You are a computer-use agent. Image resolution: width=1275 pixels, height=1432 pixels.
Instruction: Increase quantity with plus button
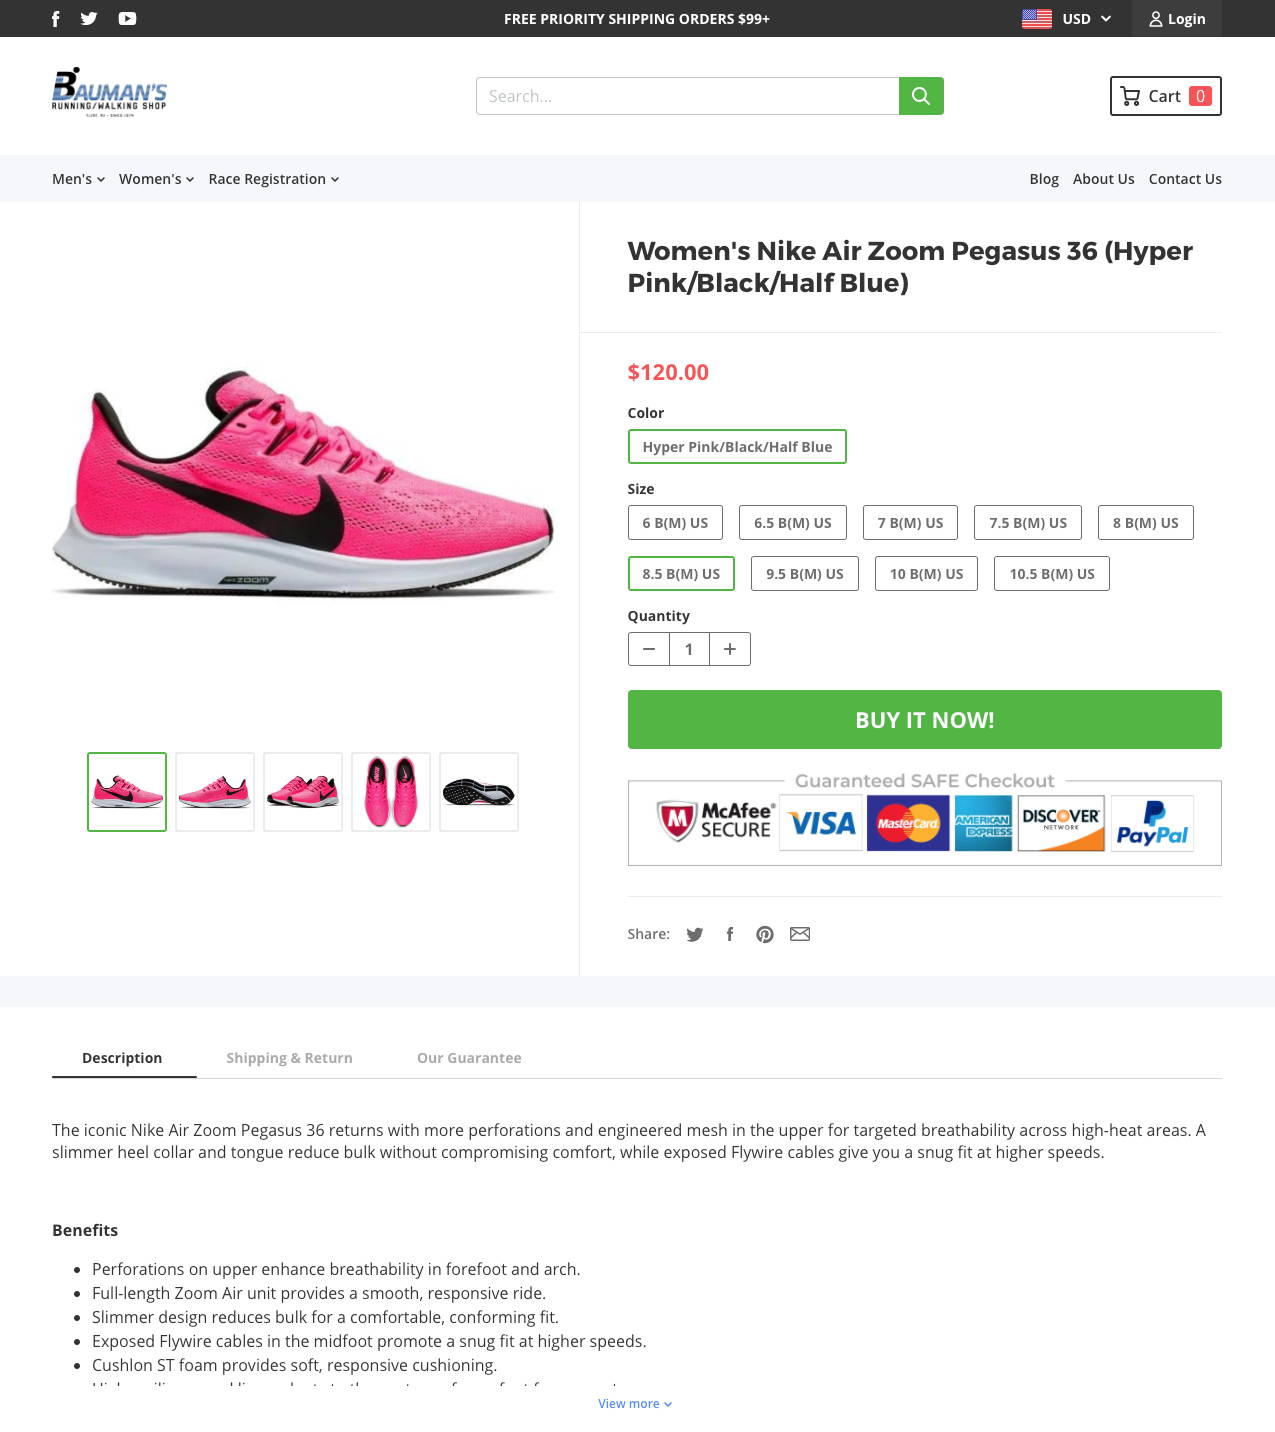point(730,649)
